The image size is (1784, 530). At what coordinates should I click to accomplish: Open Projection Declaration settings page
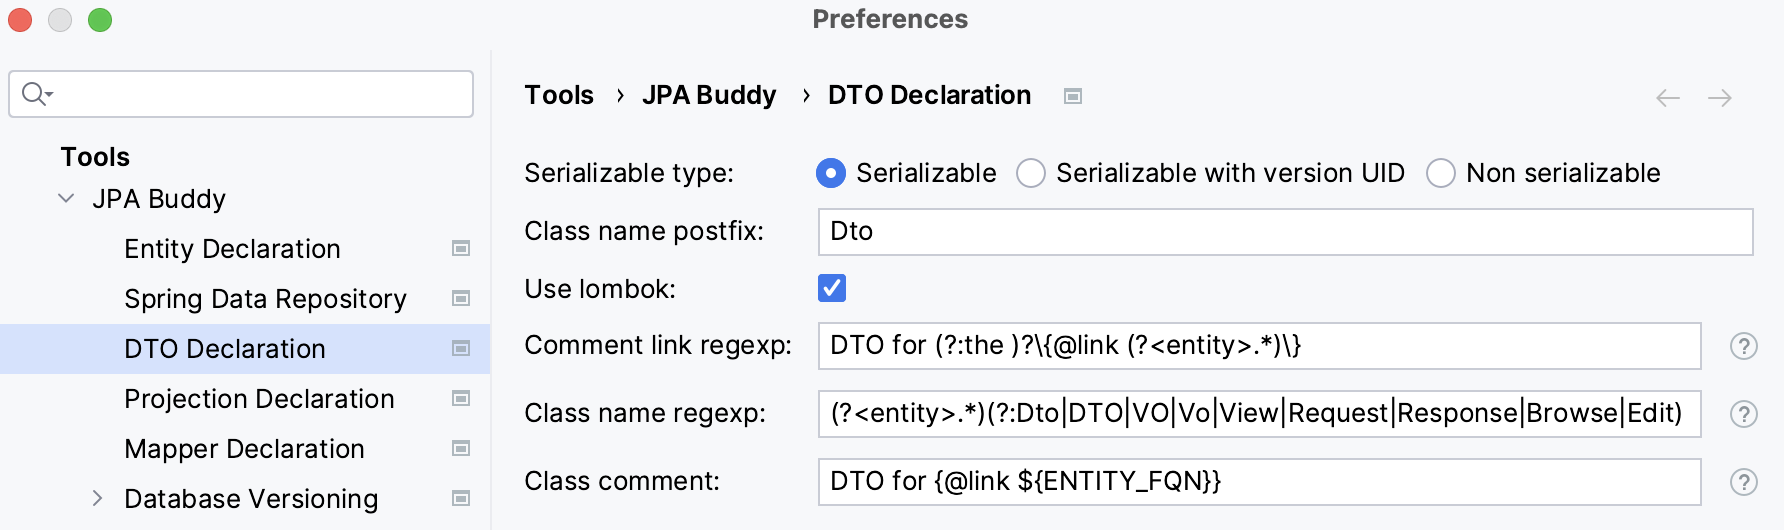(259, 399)
